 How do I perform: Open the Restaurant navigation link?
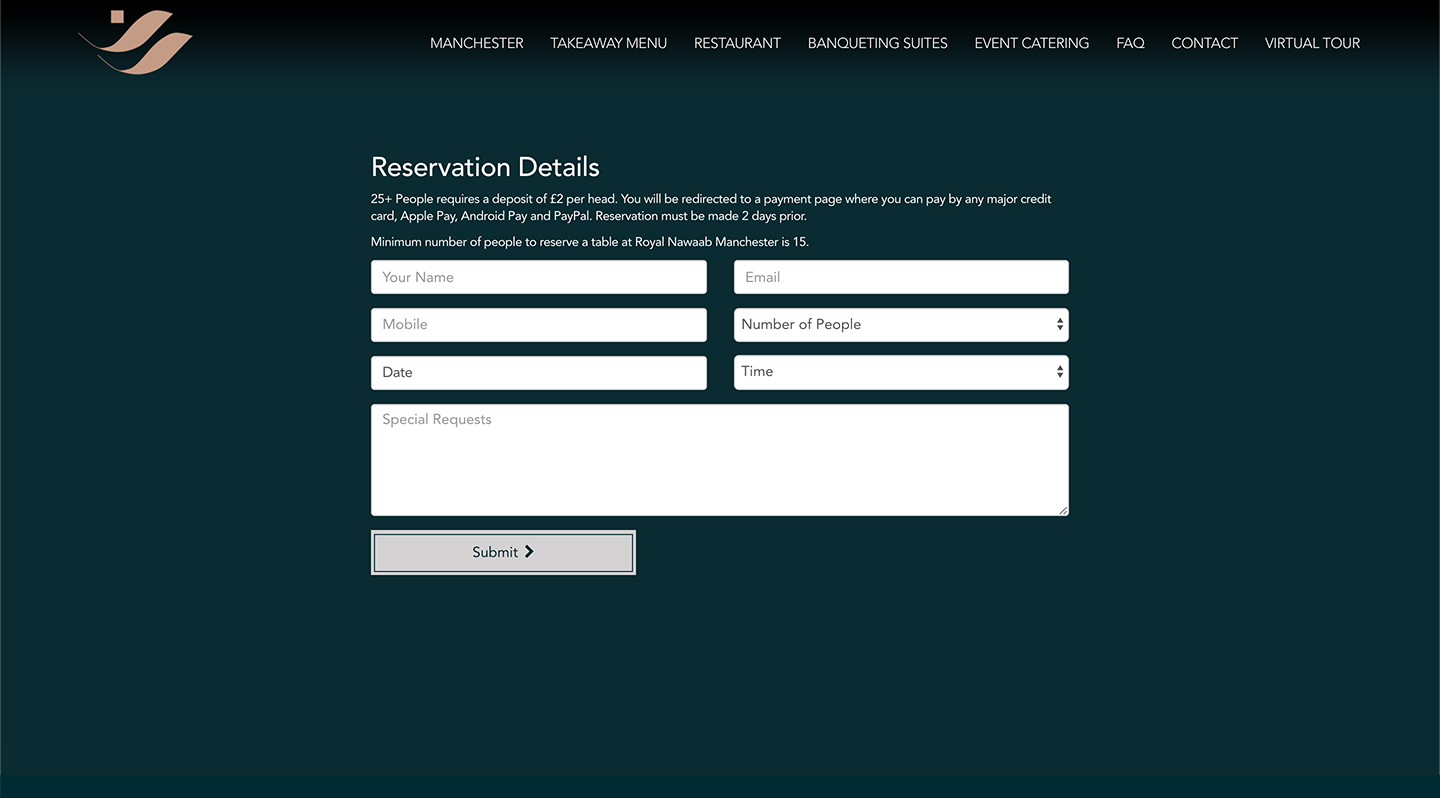tap(737, 43)
